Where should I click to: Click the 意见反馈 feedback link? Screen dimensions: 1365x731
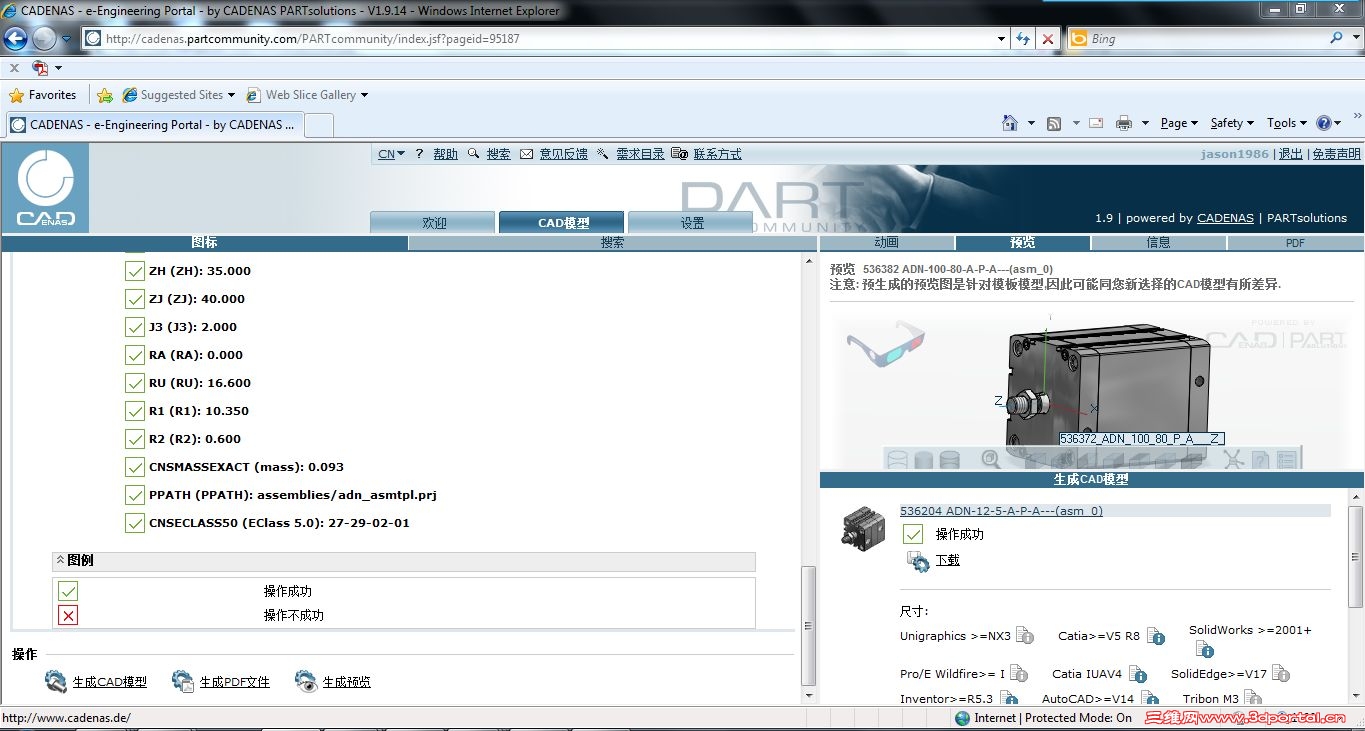coord(563,154)
